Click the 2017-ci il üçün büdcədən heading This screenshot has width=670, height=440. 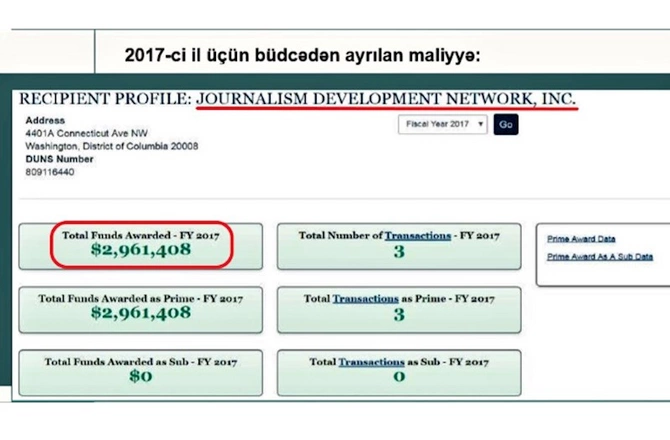pyautogui.click(x=303, y=55)
